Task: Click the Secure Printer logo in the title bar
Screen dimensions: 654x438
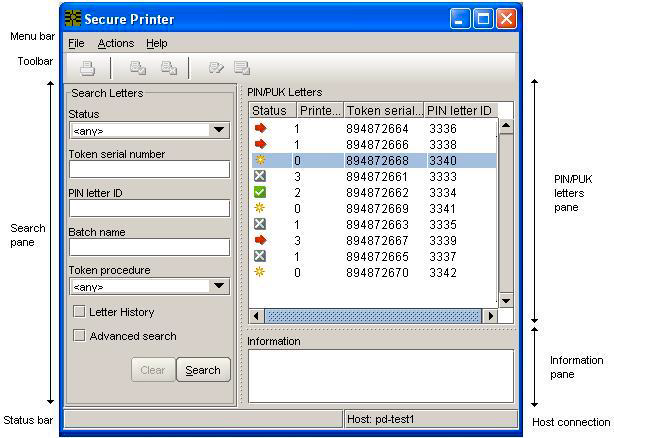Action: click(x=73, y=18)
